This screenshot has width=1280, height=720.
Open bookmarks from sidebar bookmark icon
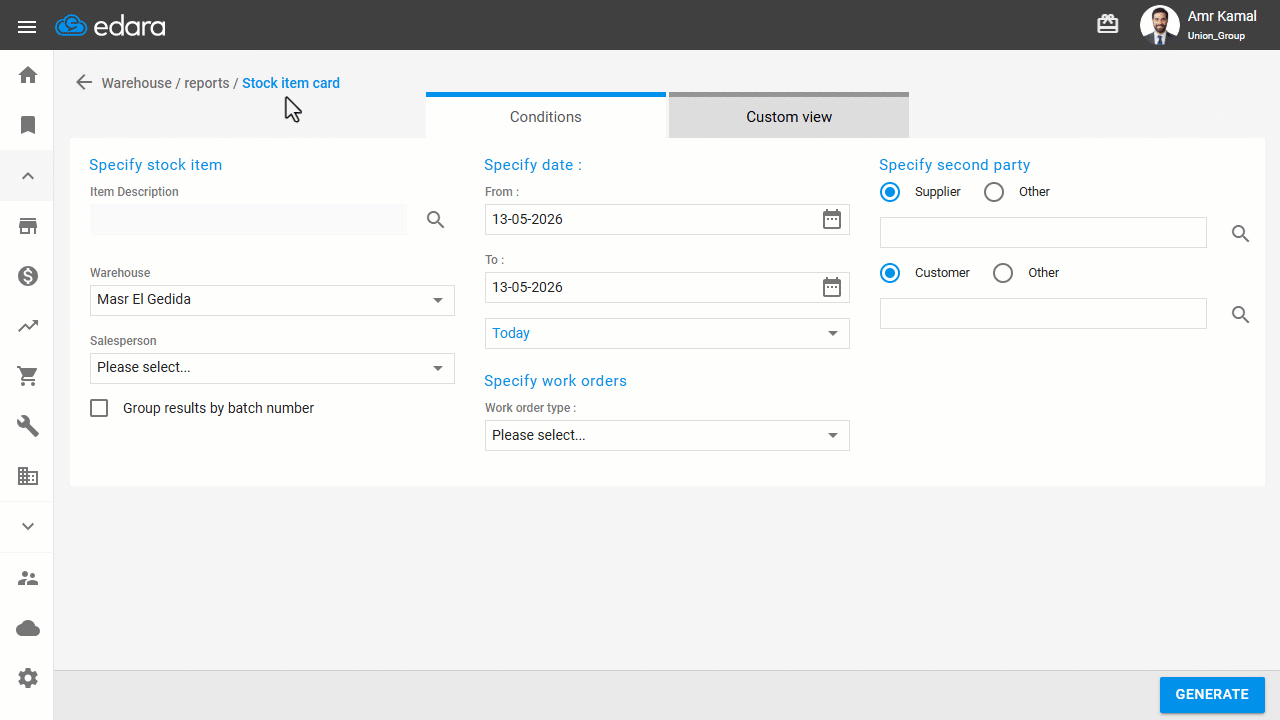point(28,125)
